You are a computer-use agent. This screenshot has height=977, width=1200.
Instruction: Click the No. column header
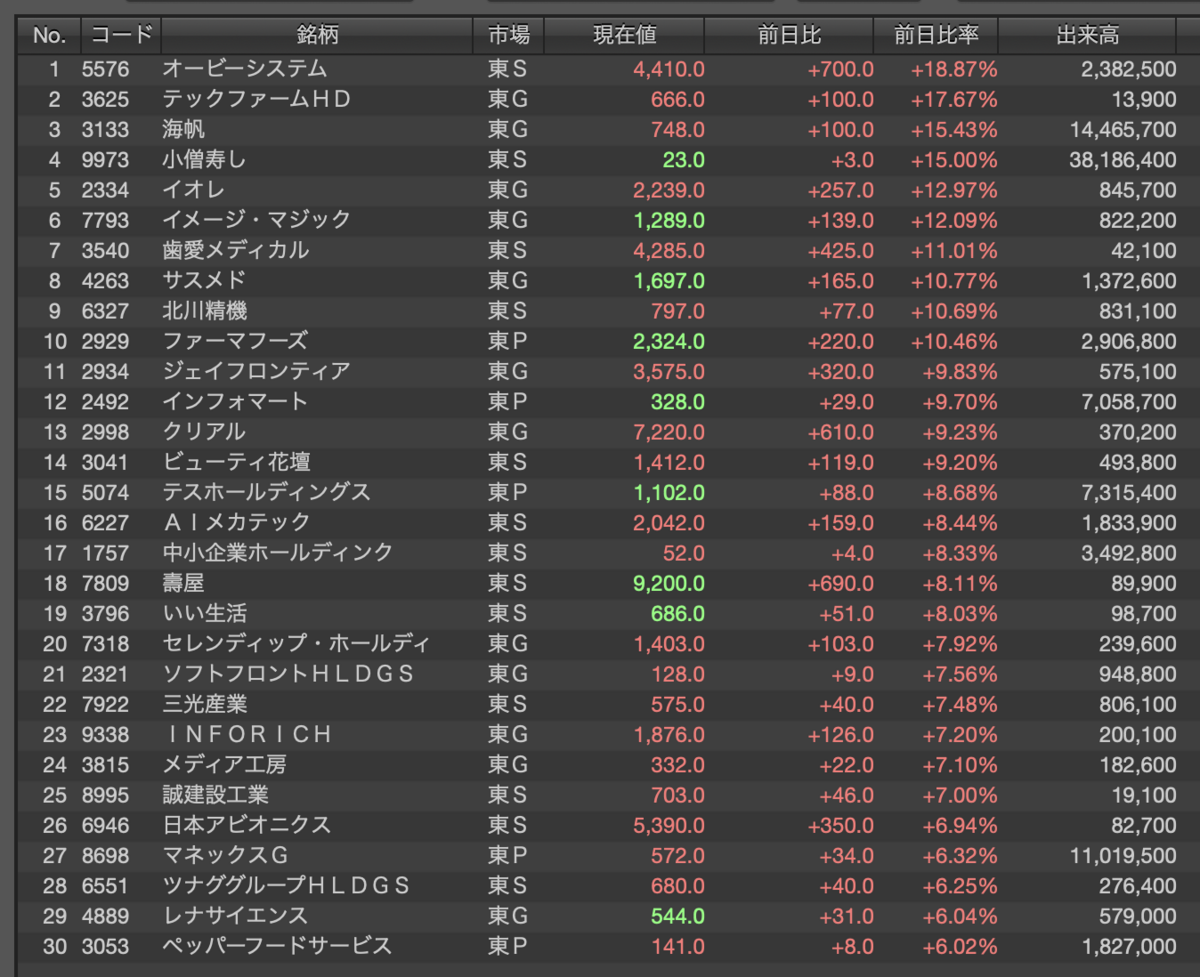(x=49, y=36)
